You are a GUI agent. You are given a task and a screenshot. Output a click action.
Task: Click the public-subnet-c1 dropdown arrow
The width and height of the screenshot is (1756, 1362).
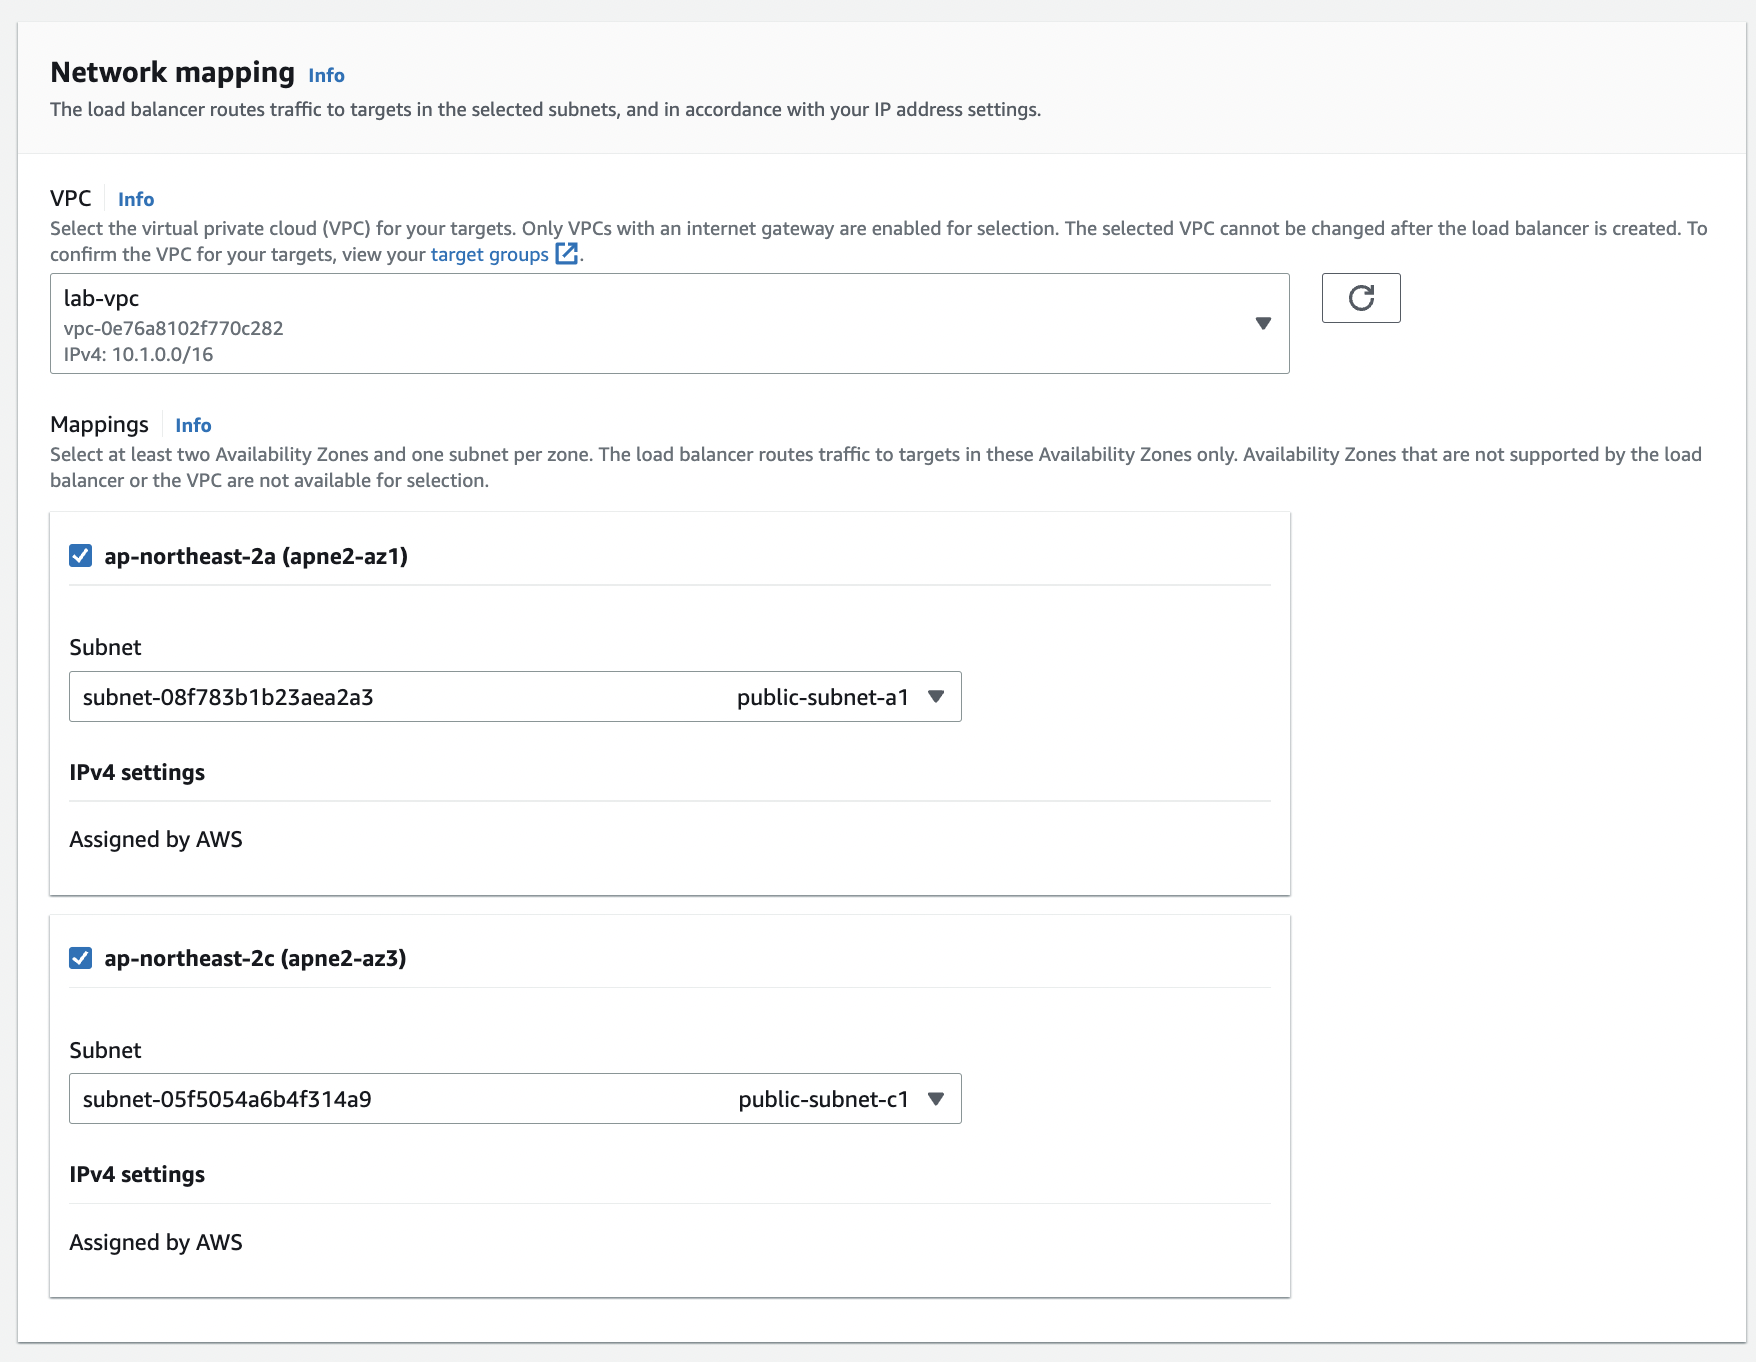click(x=936, y=1099)
